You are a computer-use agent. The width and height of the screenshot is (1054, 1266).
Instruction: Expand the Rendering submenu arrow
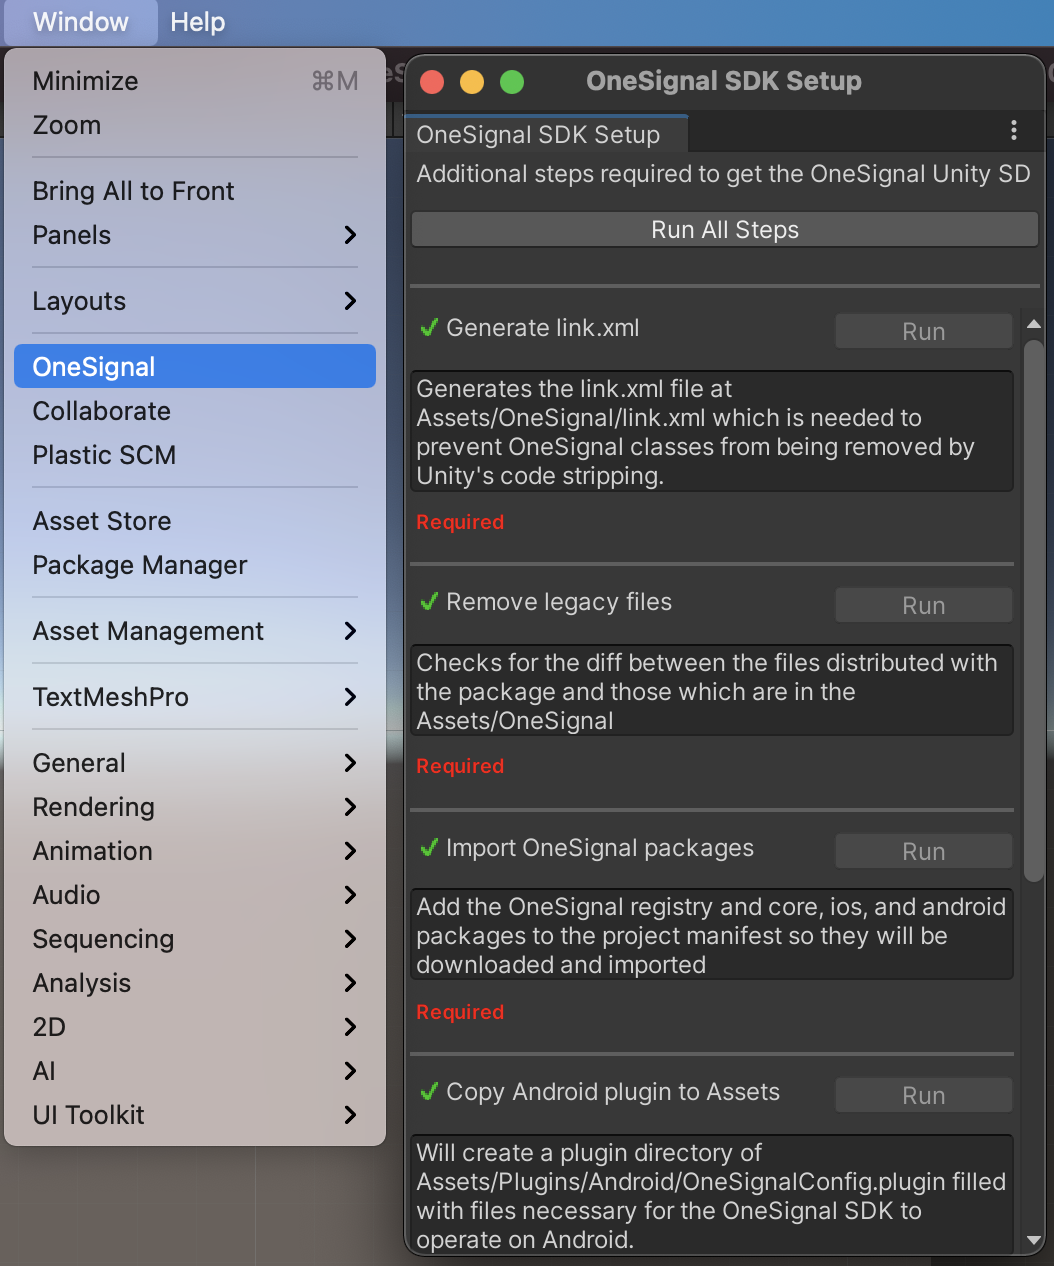[350, 807]
